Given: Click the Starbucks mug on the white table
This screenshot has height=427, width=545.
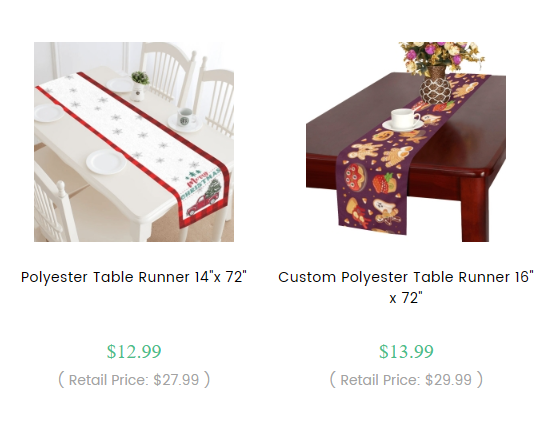Looking at the screenshot, I should point(185,117).
